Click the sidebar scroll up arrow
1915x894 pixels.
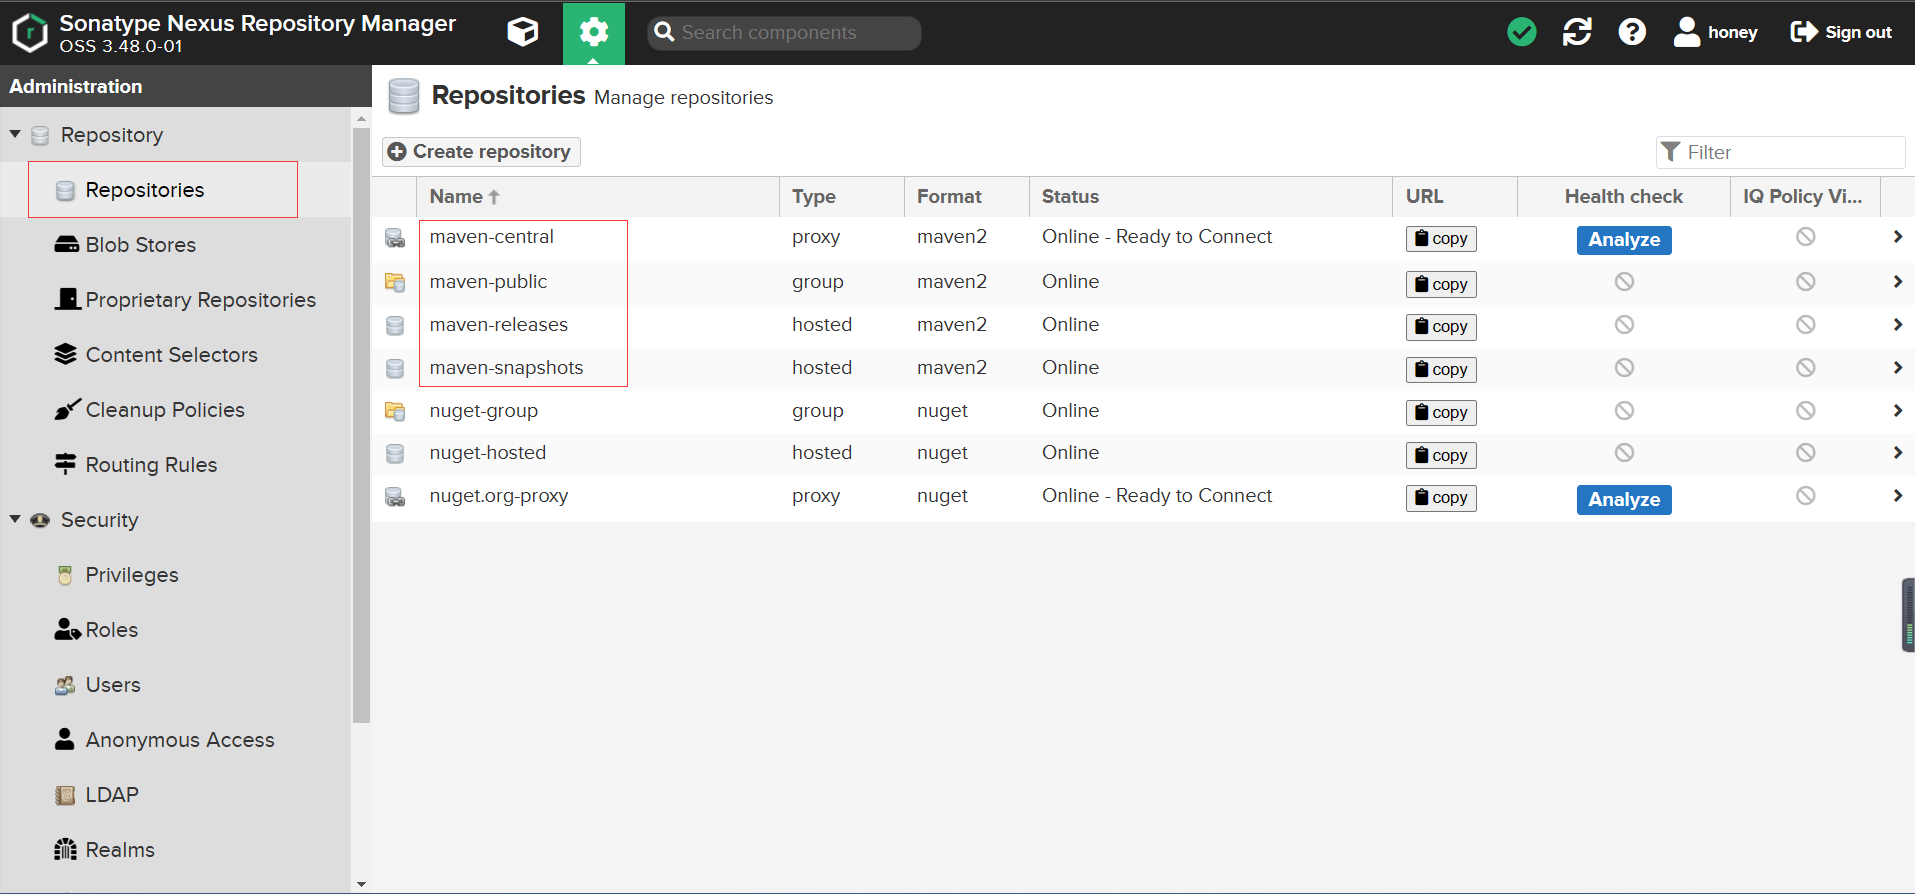point(361,118)
